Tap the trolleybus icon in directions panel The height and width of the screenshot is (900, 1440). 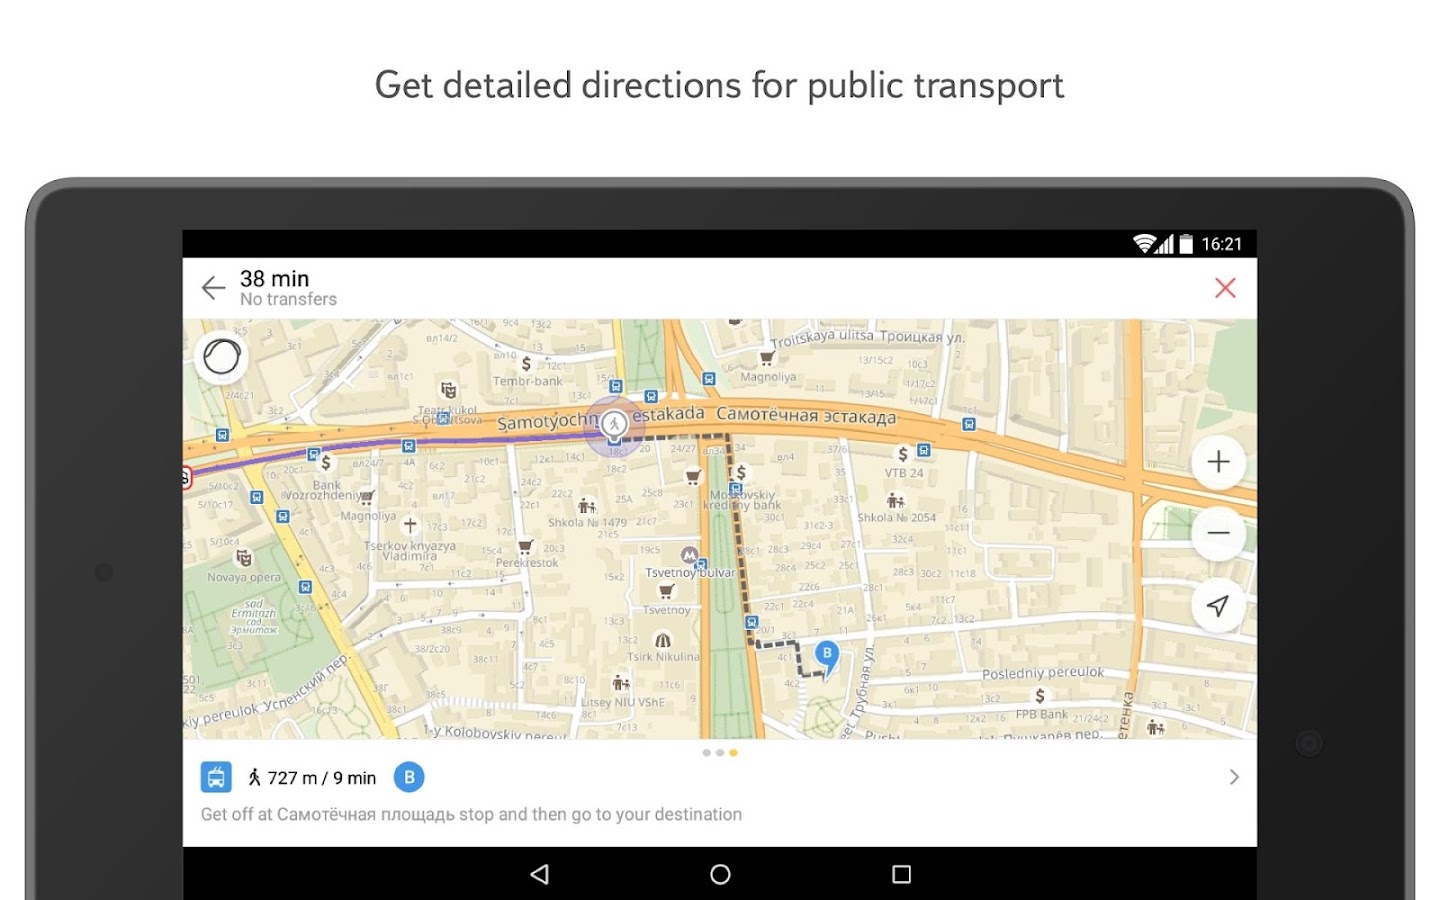coord(216,777)
